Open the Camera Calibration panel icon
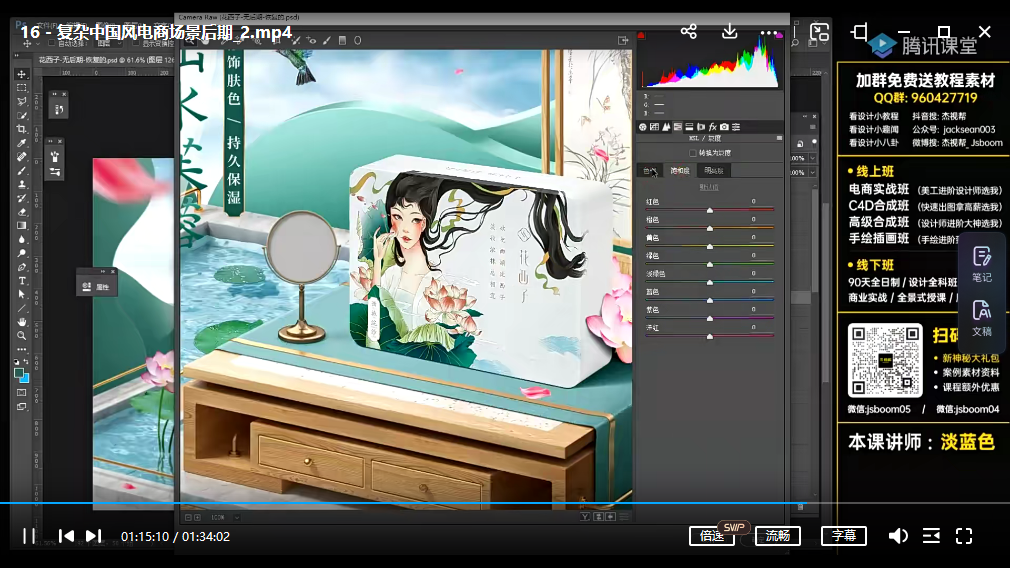 pos(724,127)
